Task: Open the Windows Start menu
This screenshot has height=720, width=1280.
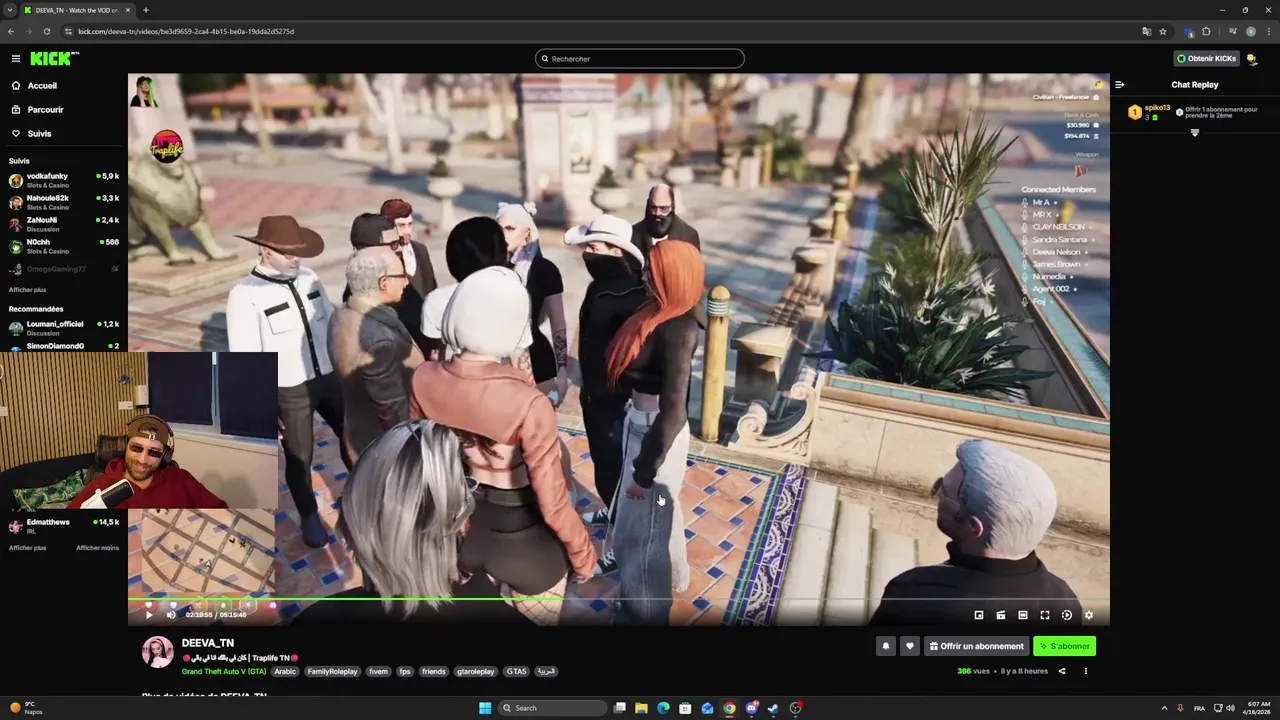Action: click(x=485, y=708)
